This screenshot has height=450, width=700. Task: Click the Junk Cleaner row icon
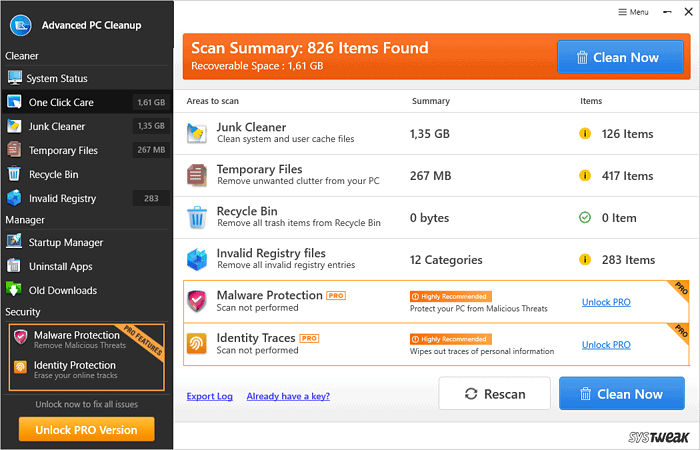(197, 133)
